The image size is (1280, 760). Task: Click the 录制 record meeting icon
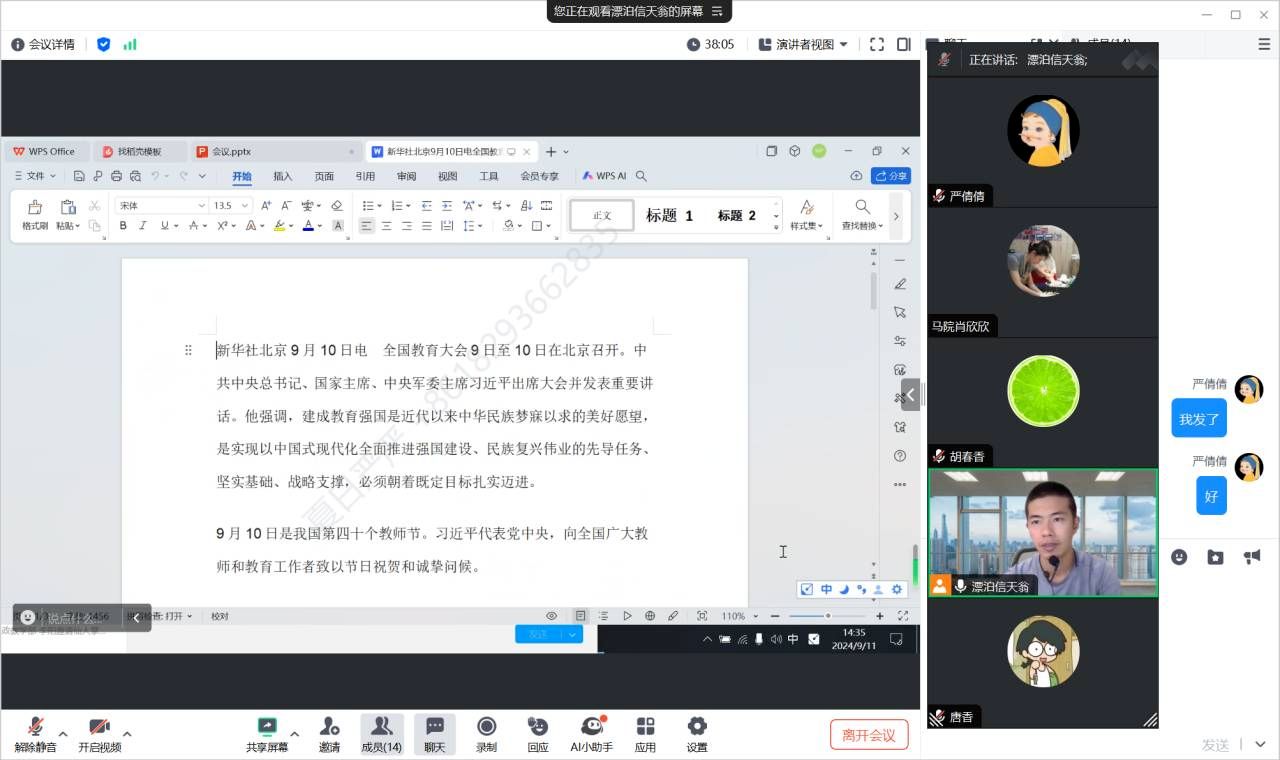point(487,727)
